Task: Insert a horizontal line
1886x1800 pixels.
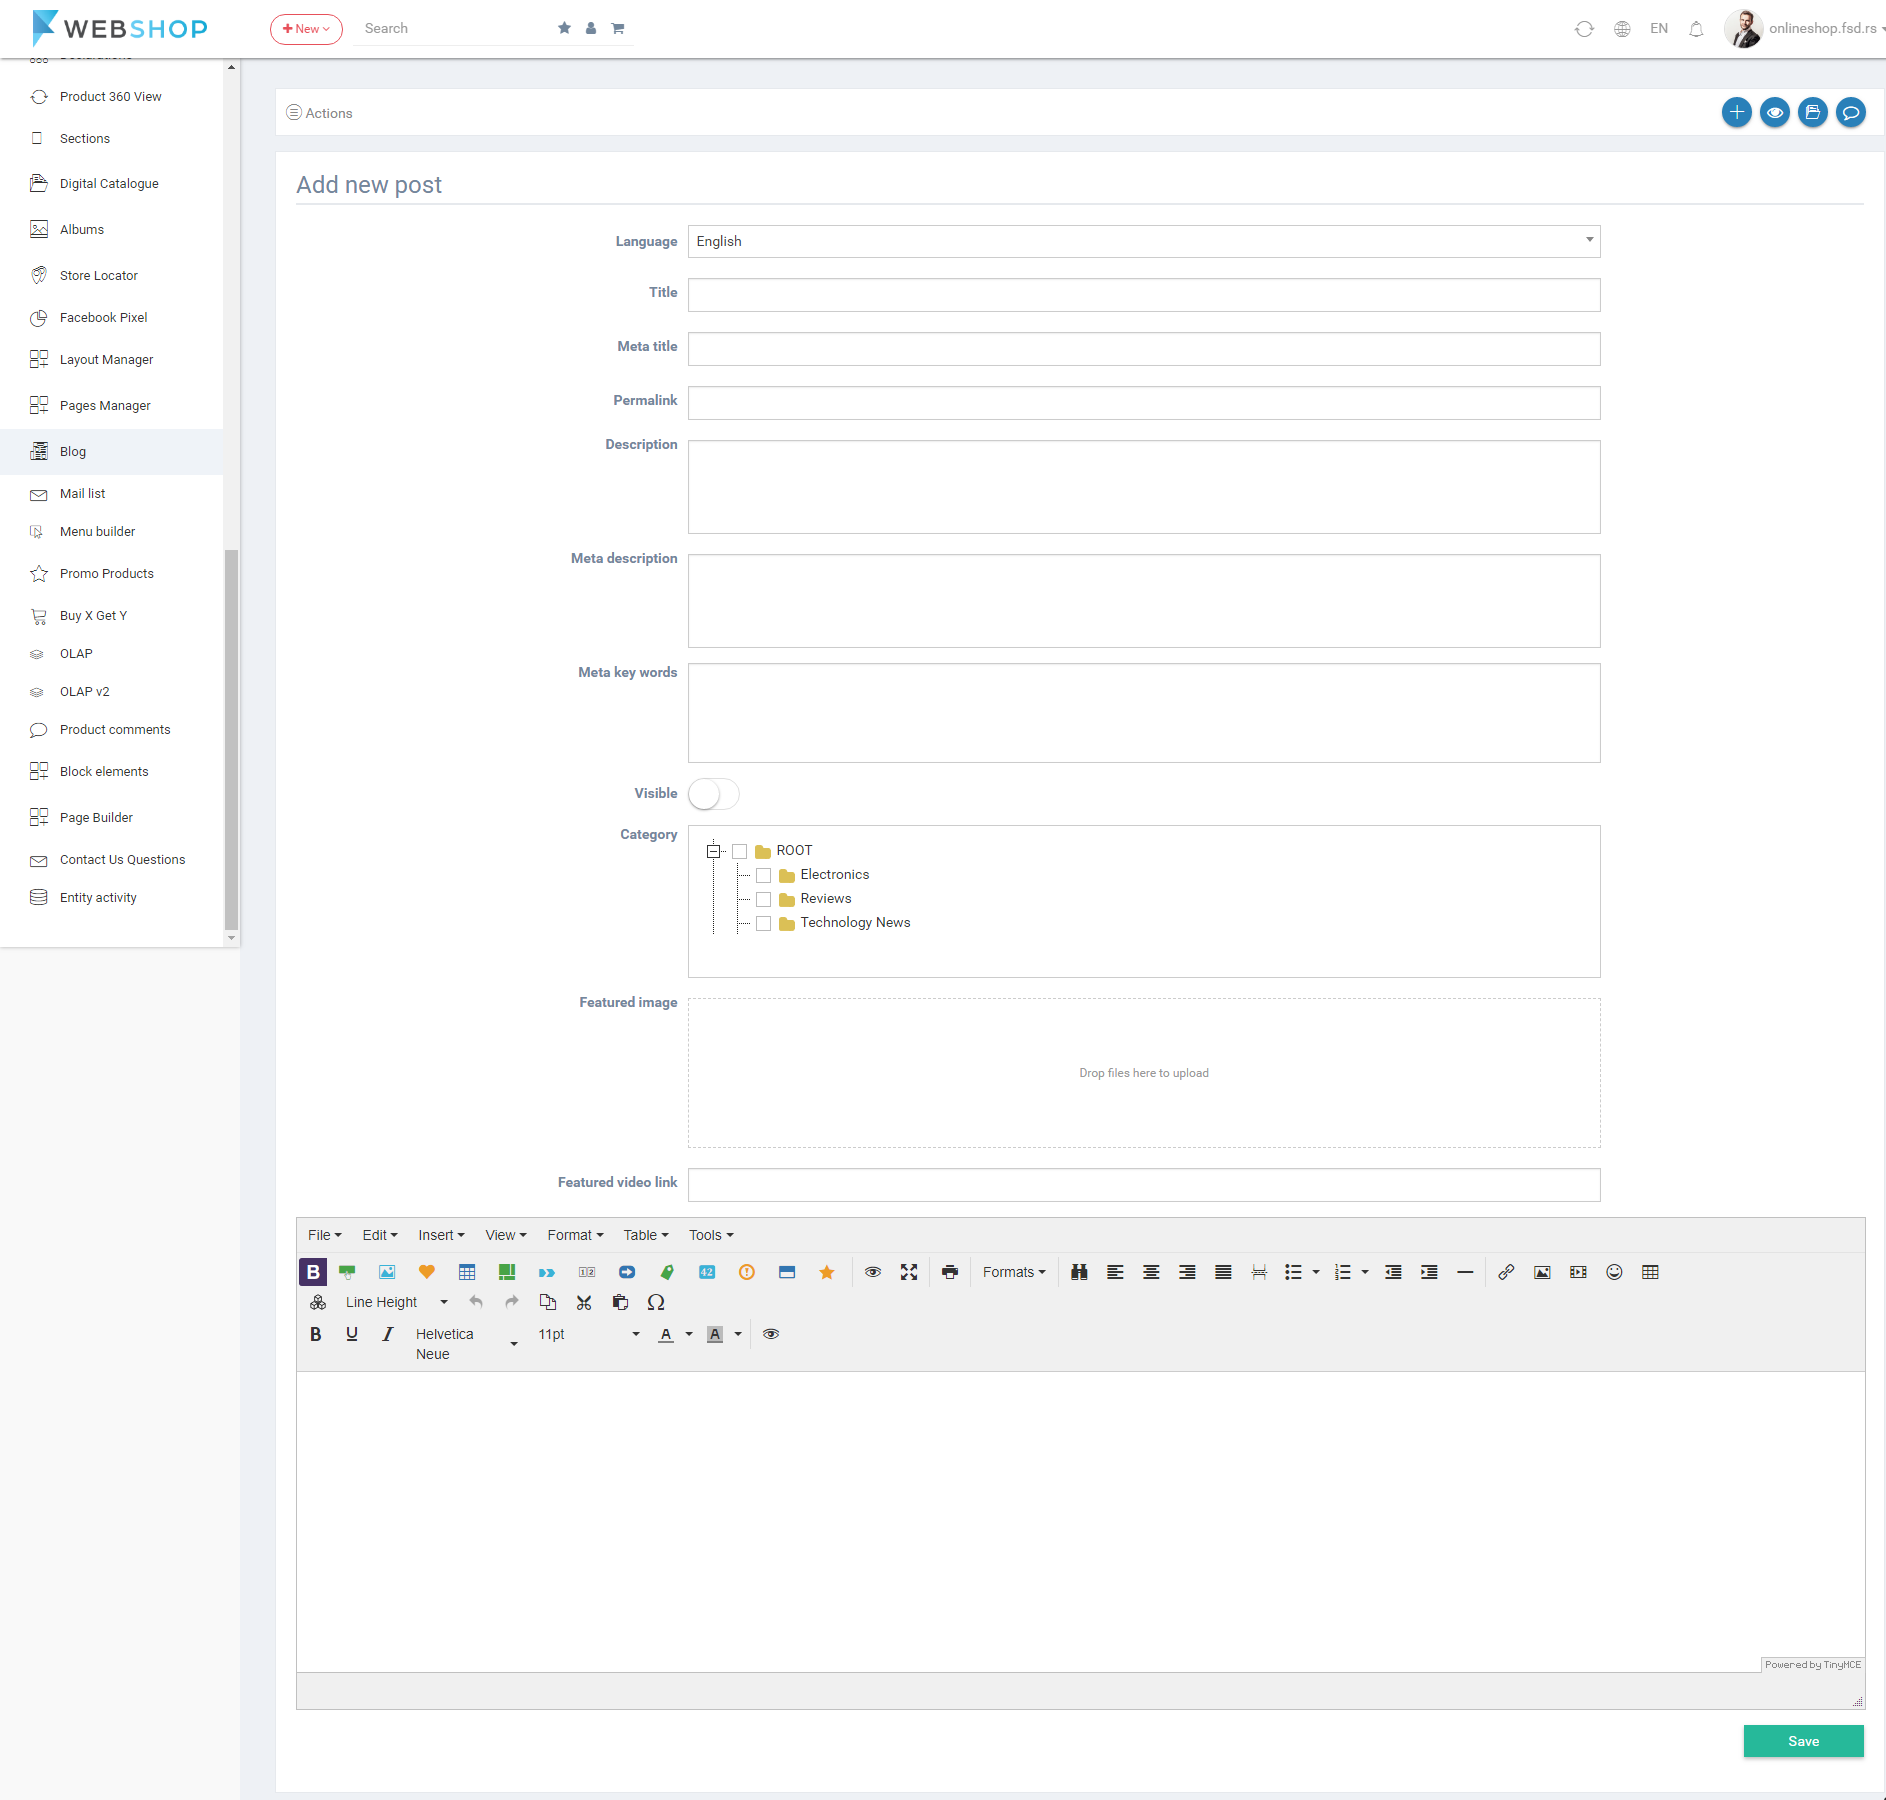Action: pyautogui.click(x=1465, y=1272)
